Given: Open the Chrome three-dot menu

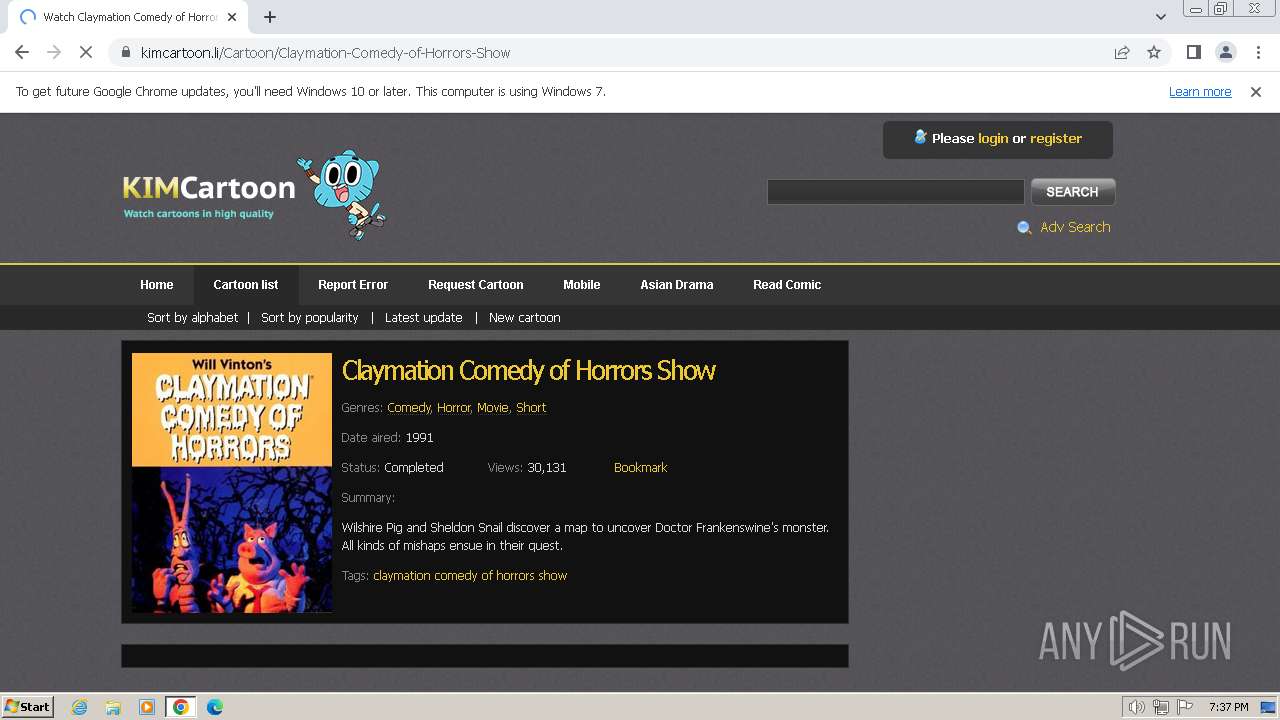Looking at the screenshot, I should [x=1258, y=53].
